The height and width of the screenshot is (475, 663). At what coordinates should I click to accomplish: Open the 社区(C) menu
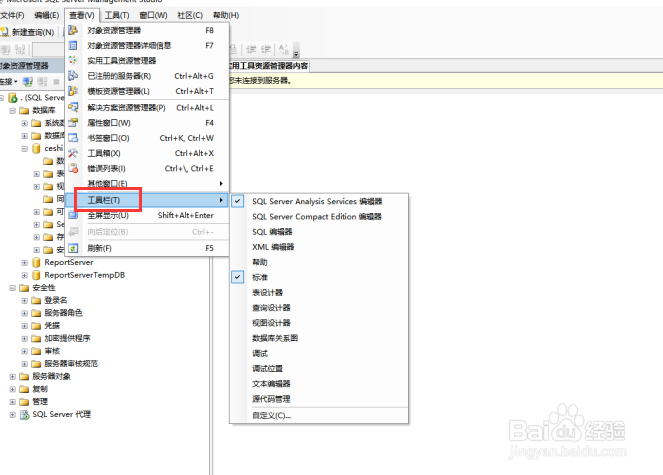[x=190, y=16]
